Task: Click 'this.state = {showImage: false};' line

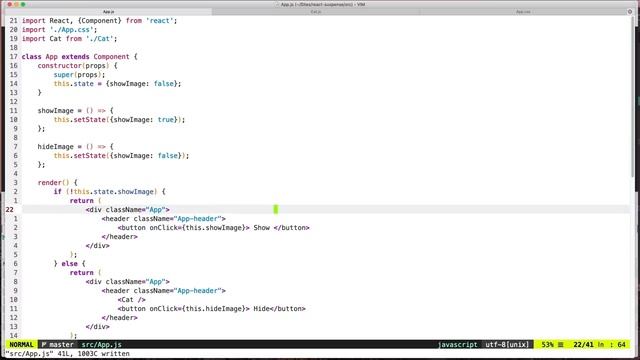Action: pos(117,83)
